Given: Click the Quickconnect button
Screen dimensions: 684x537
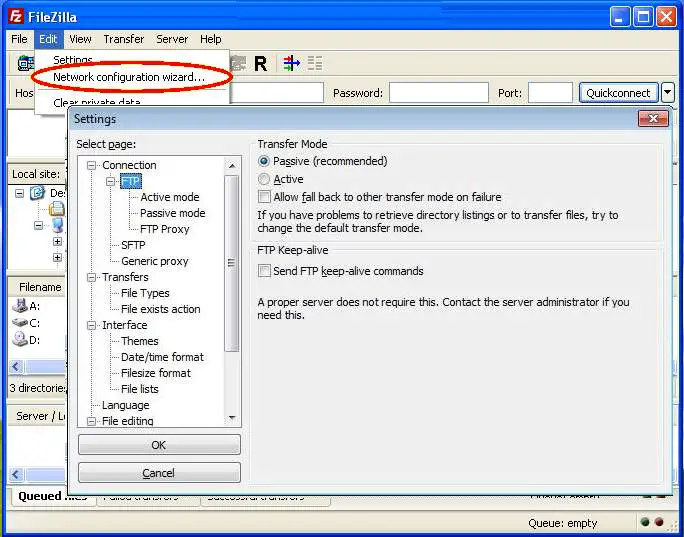Looking at the screenshot, I should pyautogui.click(x=618, y=92).
